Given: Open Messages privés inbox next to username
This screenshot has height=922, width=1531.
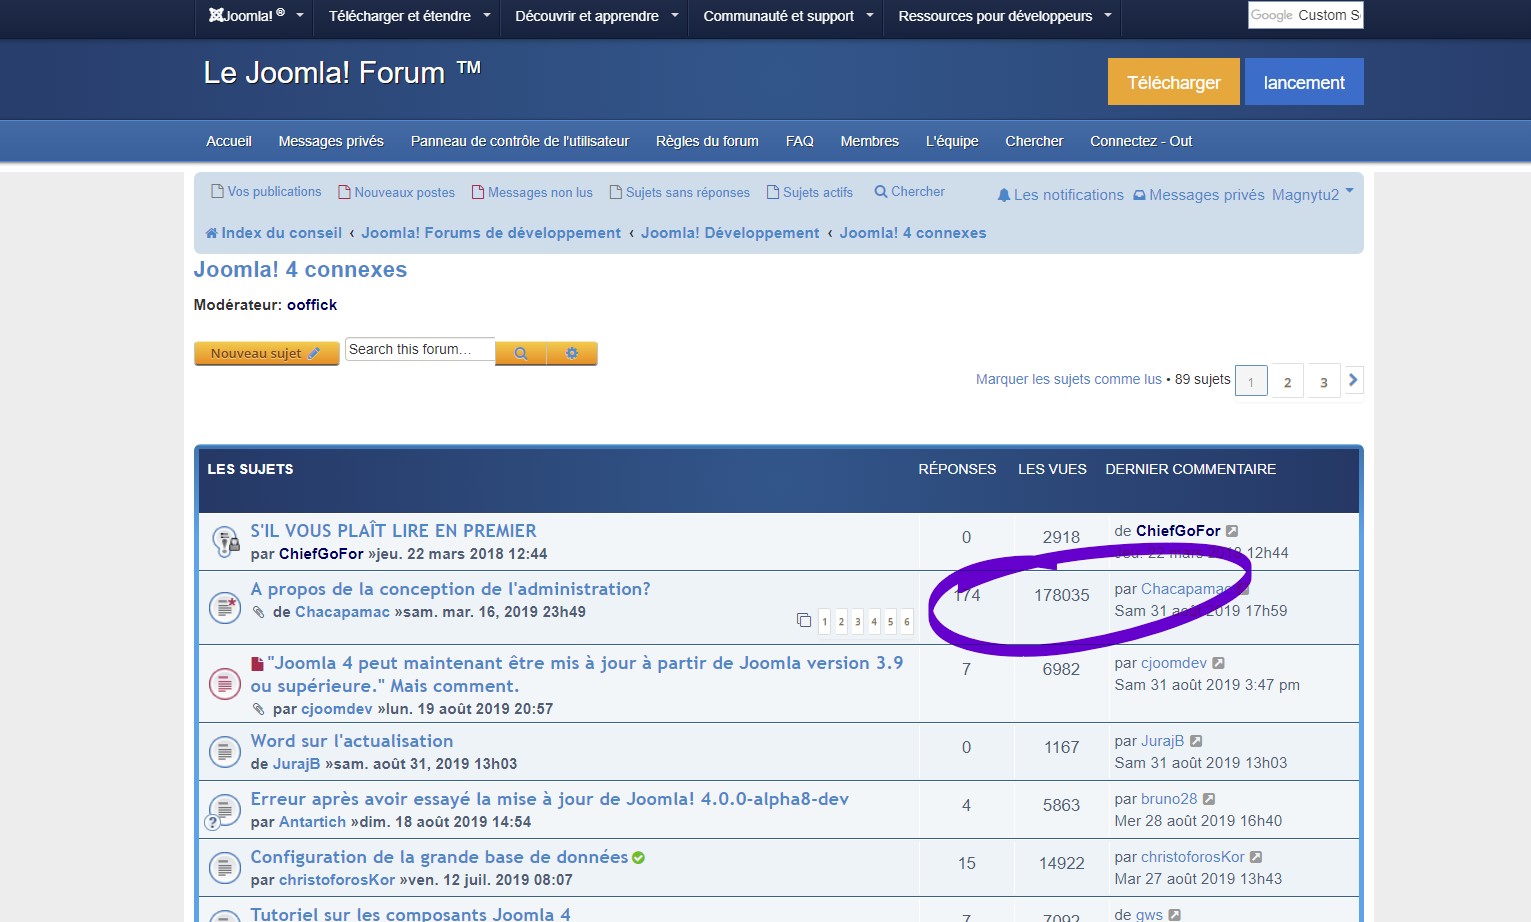Looking at the screenshot, I should point(1198,195).
